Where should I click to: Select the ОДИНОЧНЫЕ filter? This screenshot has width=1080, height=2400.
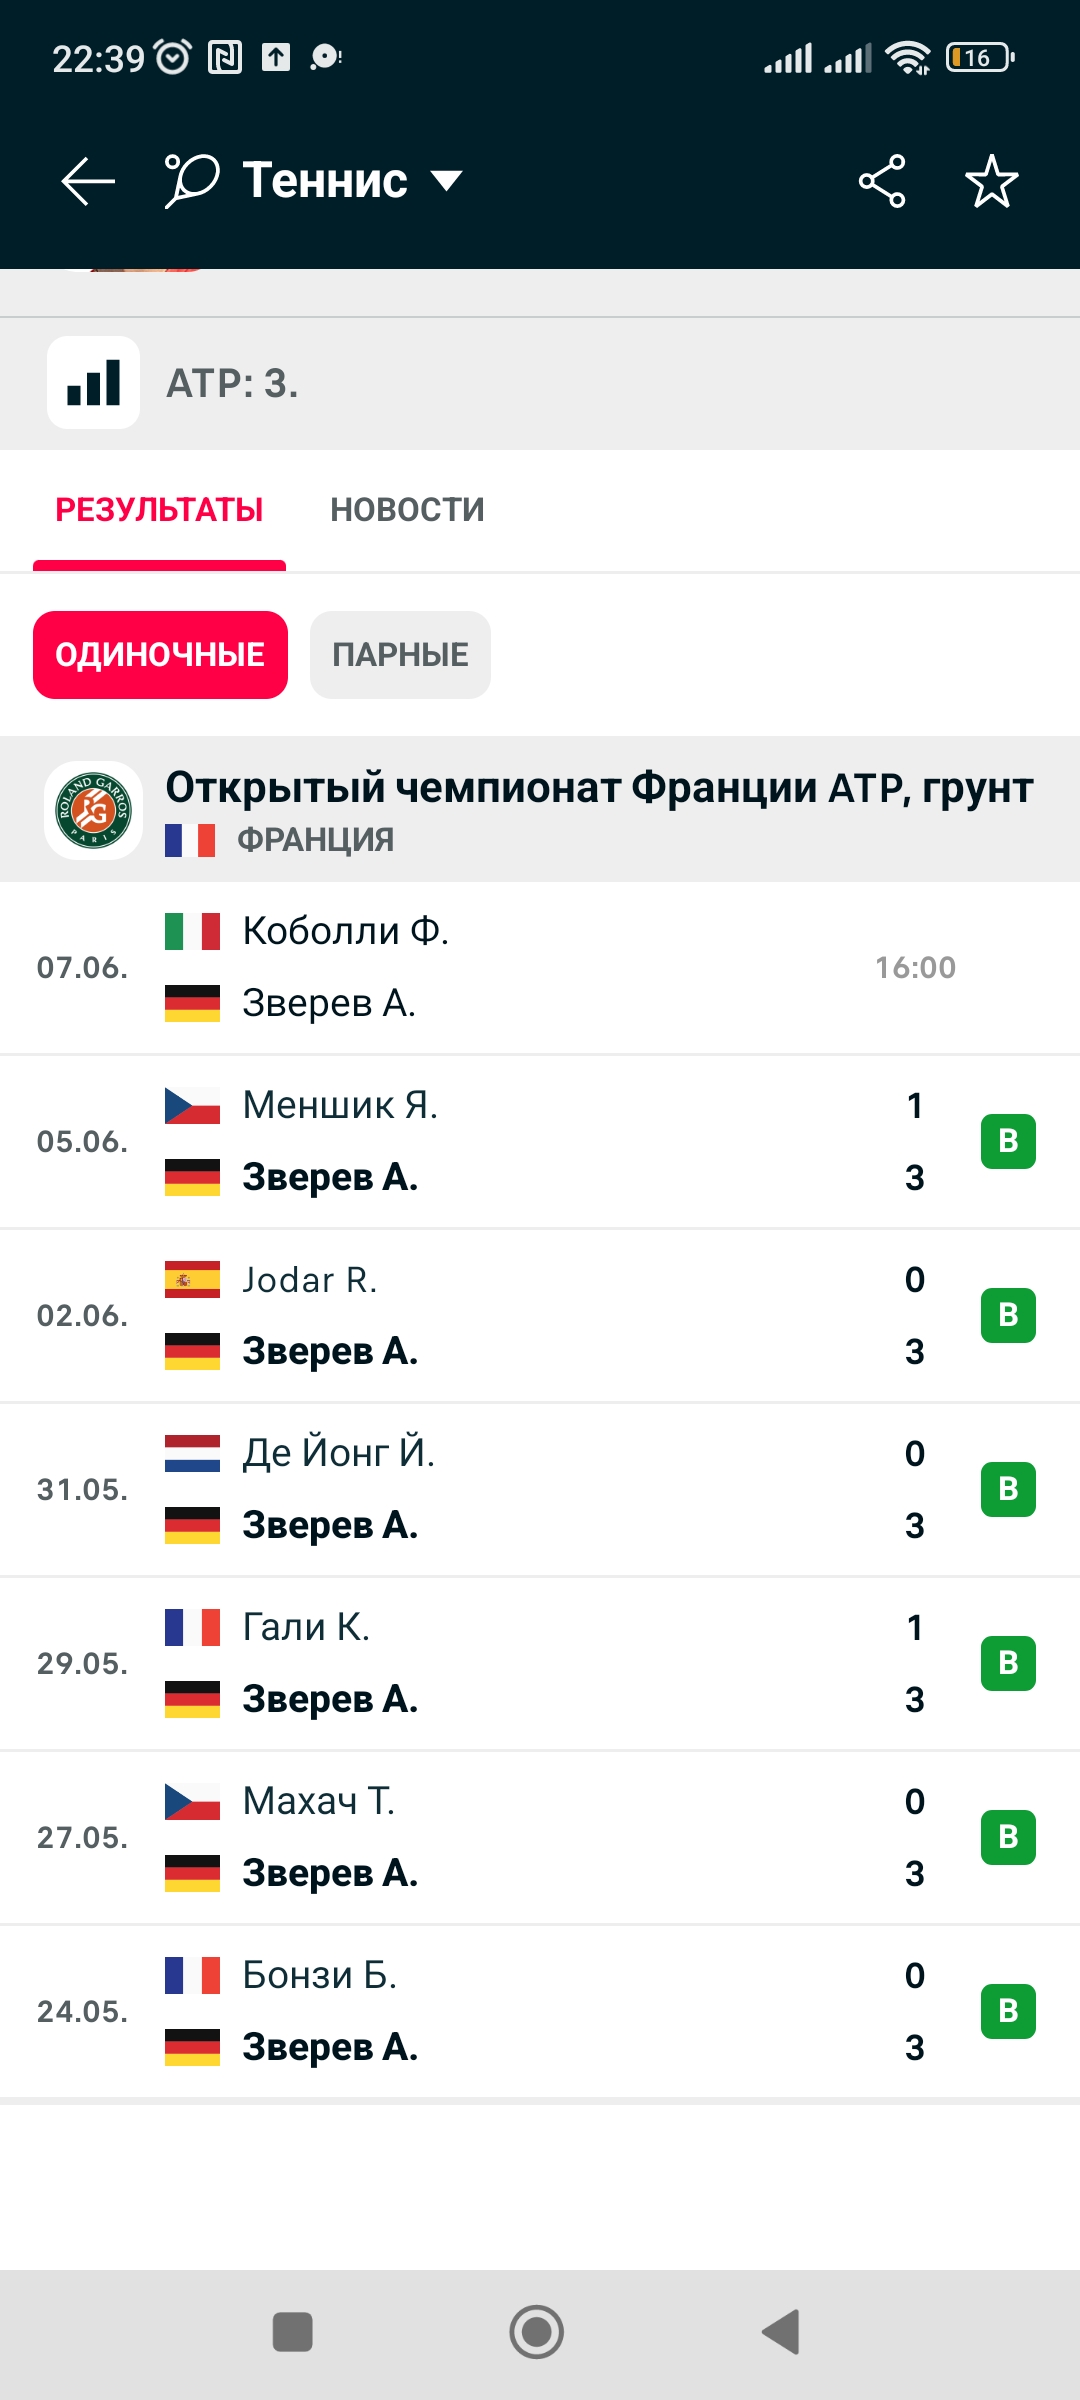click(160, 655)
